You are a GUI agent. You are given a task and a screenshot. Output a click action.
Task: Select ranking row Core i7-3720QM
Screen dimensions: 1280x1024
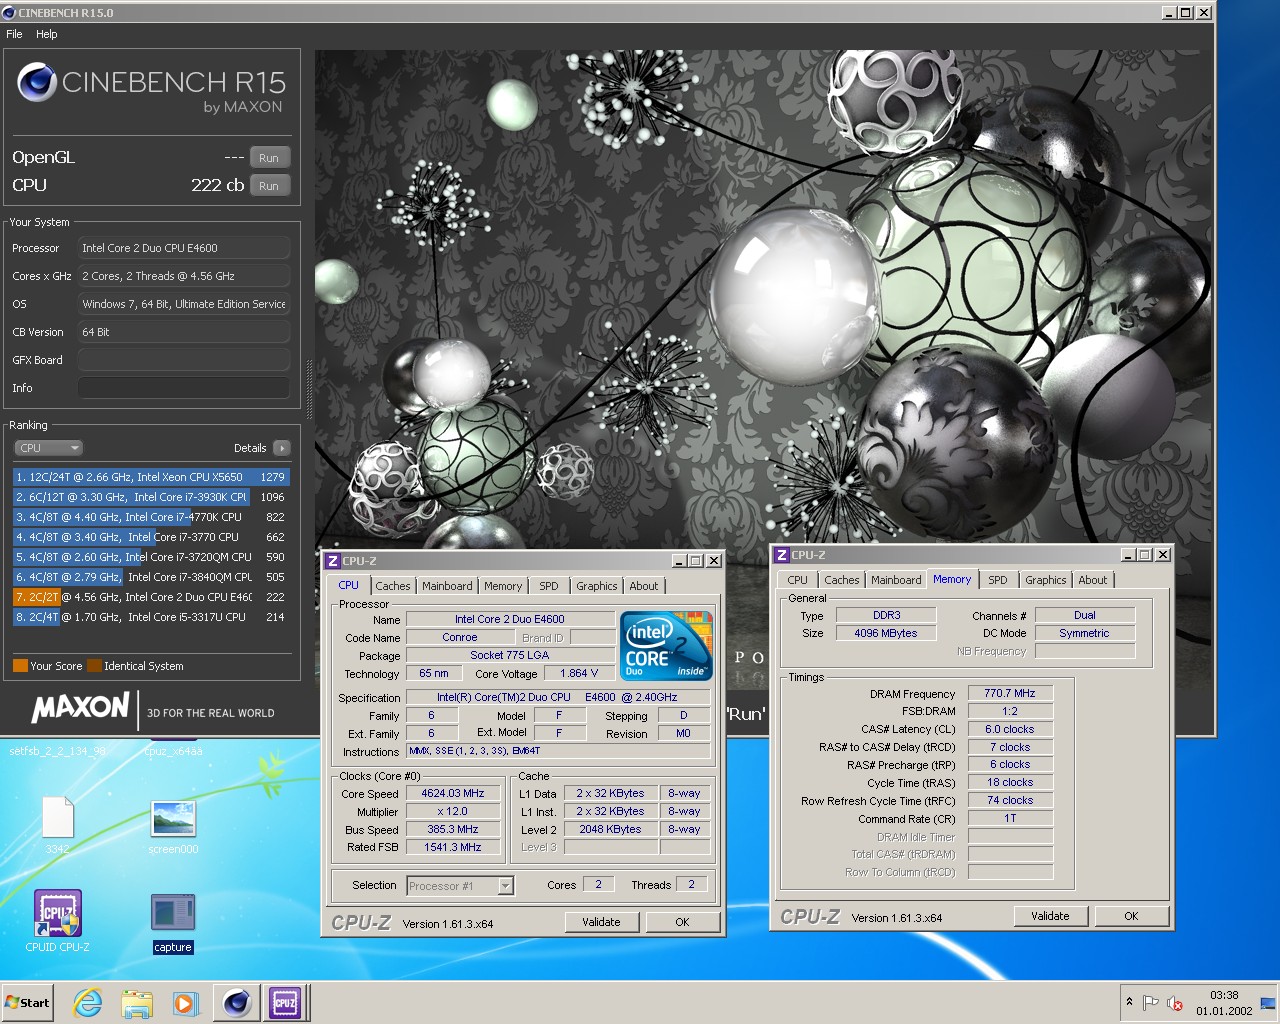coord(151,557)
